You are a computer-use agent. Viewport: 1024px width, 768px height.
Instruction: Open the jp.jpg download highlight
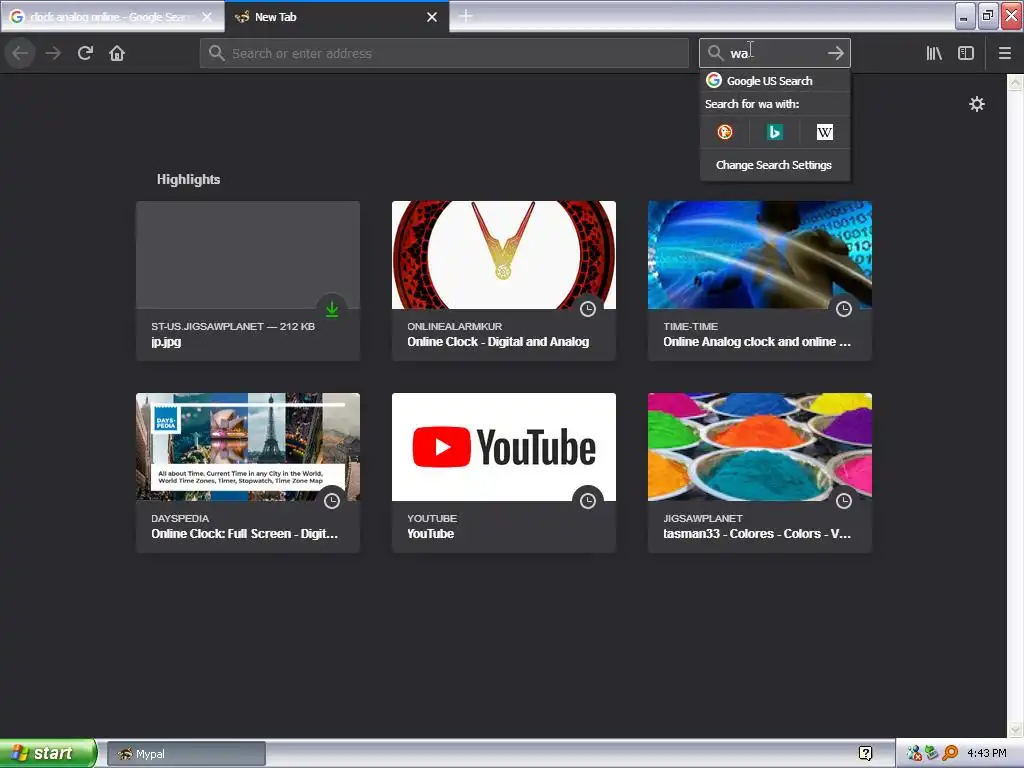[248, 281]
